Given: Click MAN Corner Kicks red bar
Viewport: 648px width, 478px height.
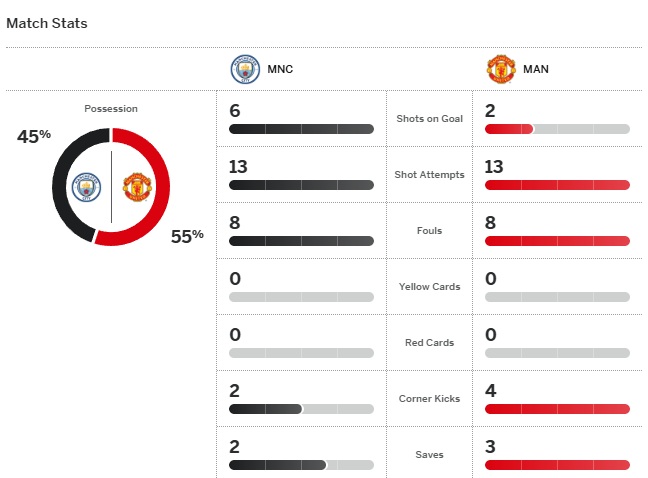Looking at the screenshot, I should 557,409.
